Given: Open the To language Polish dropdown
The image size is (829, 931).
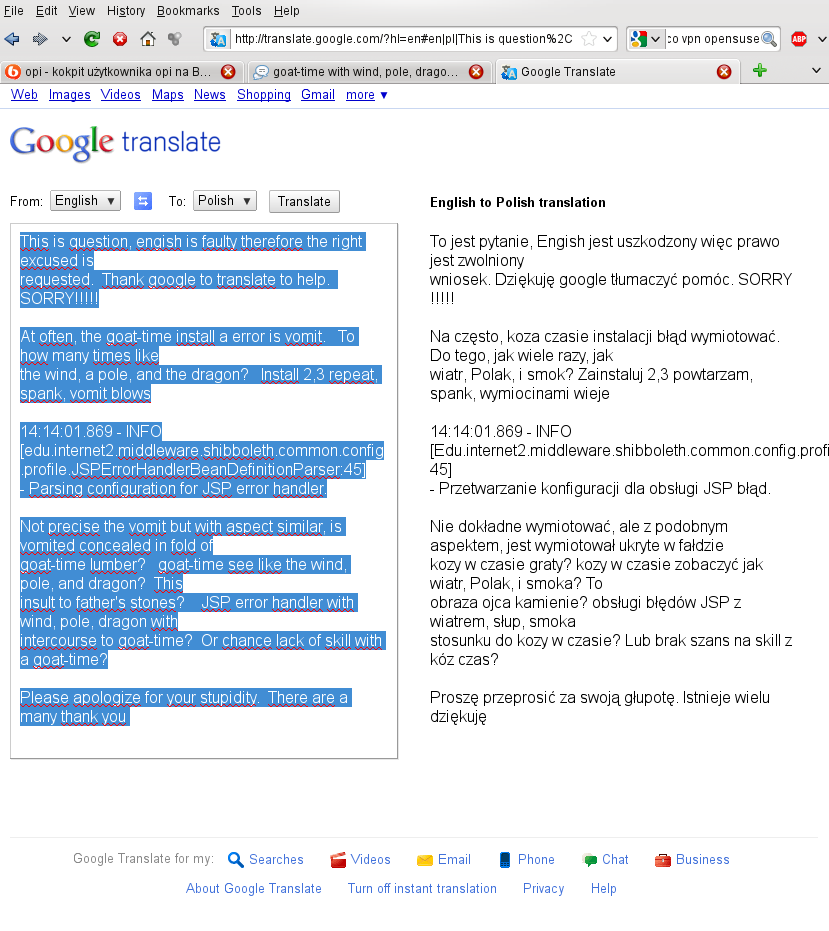Looking at the screenshot, I should (225, 201).
